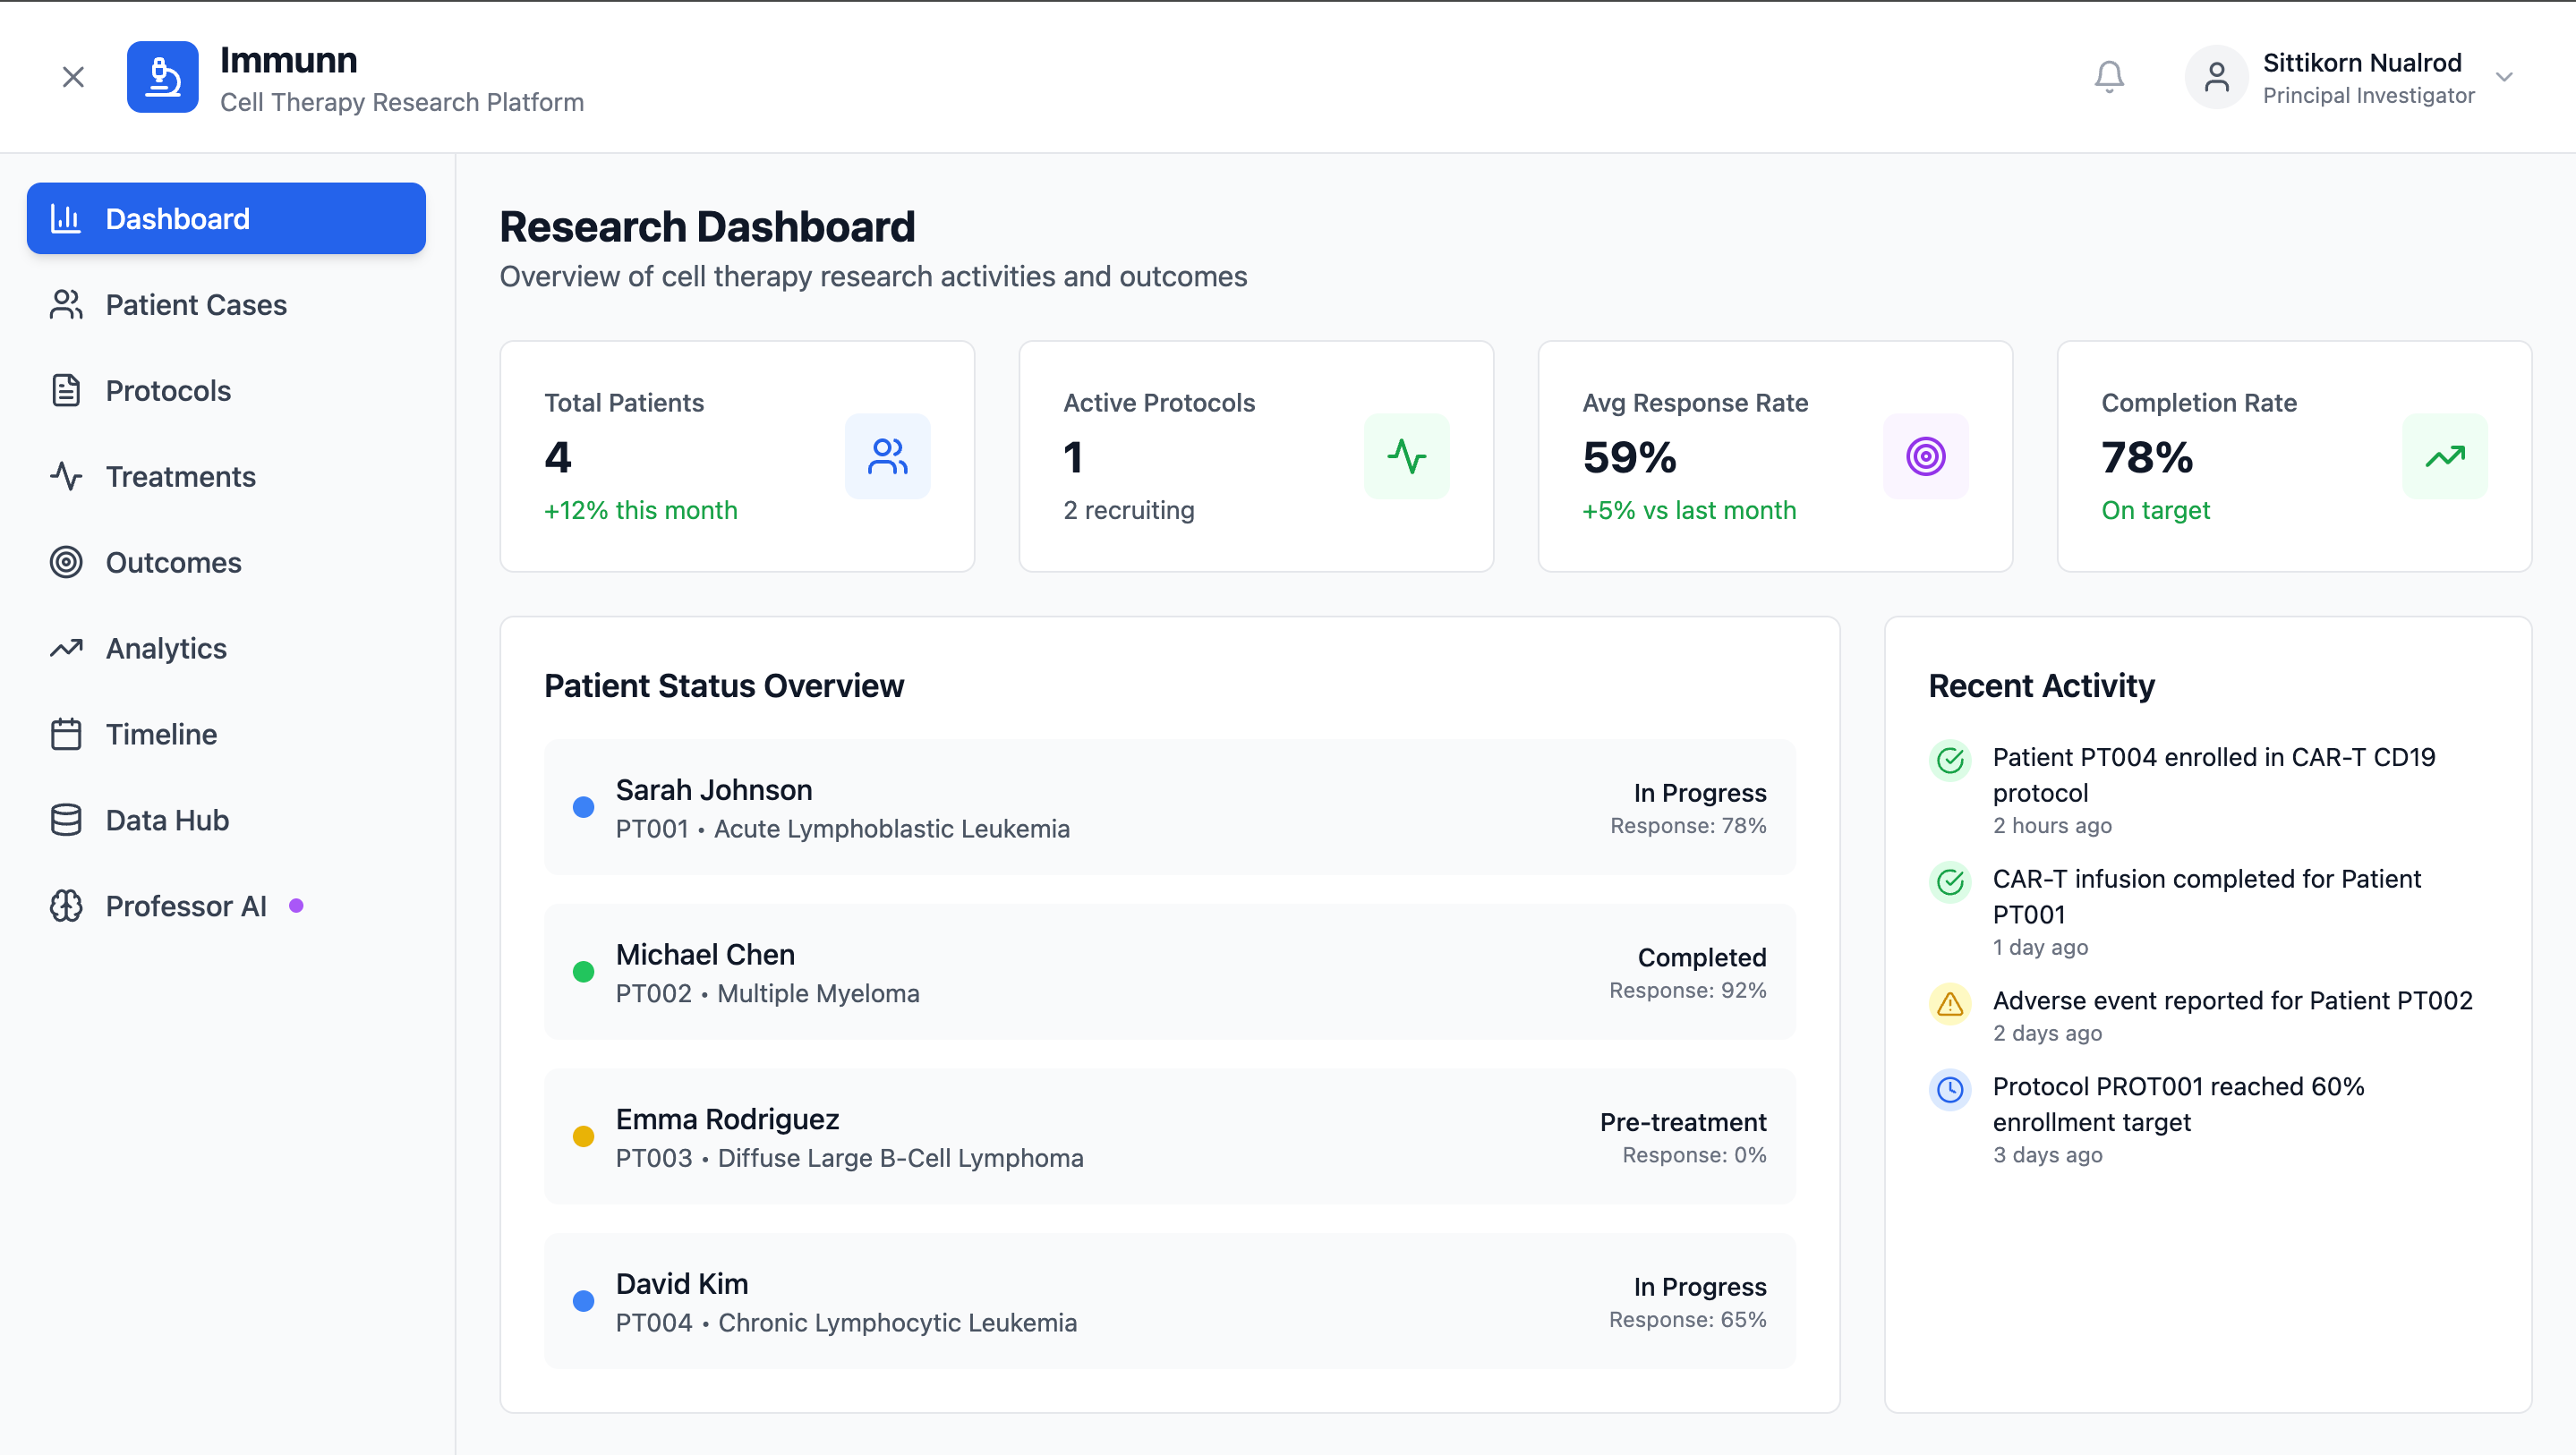
Task: Click the Active Protocols pulse icon
Action: (x=1406, y=456)
